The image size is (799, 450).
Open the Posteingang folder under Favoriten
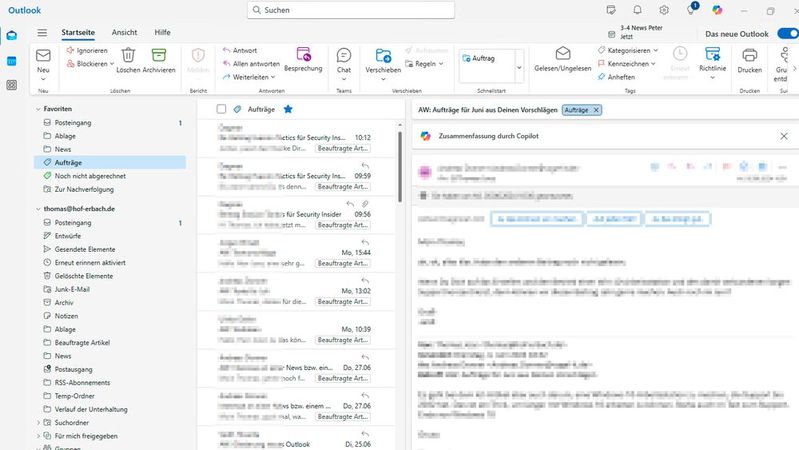[x=110, y=123]
